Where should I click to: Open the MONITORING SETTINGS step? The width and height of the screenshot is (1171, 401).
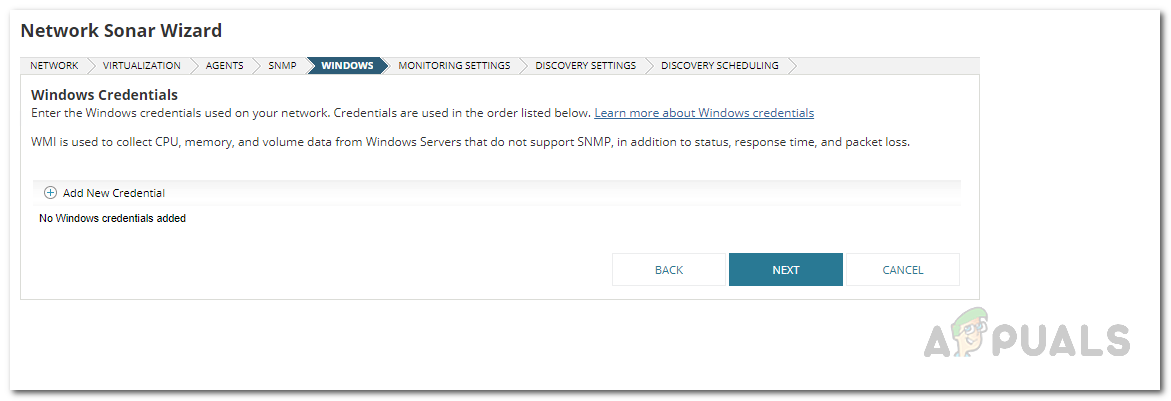pos(454,66)
